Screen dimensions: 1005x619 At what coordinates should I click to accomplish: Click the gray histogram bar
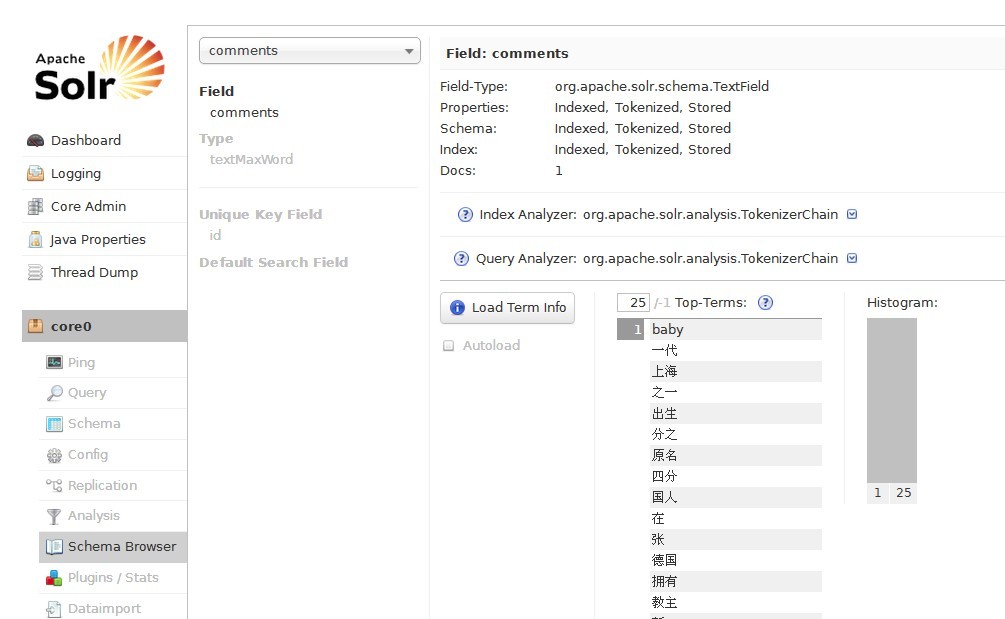click(892, 400)
